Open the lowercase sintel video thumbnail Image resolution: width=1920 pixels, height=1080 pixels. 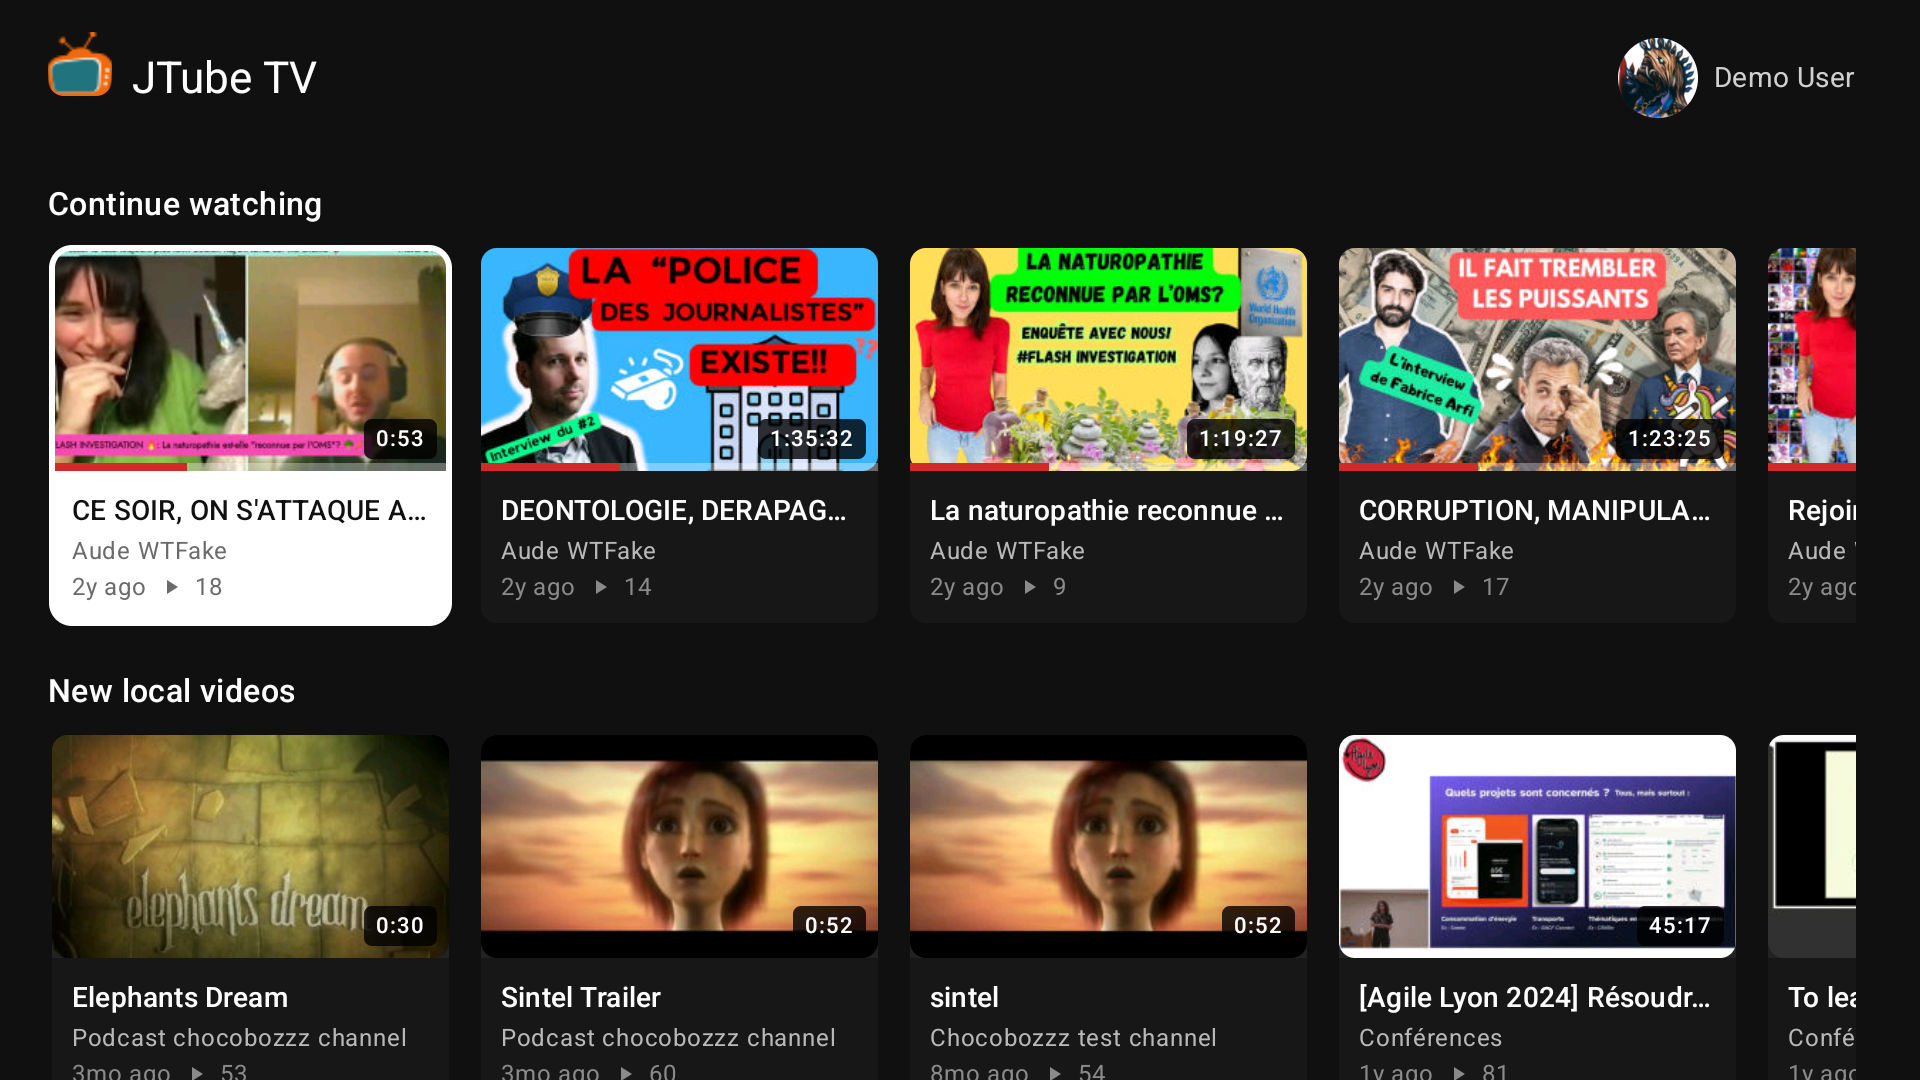[1108, 846]
